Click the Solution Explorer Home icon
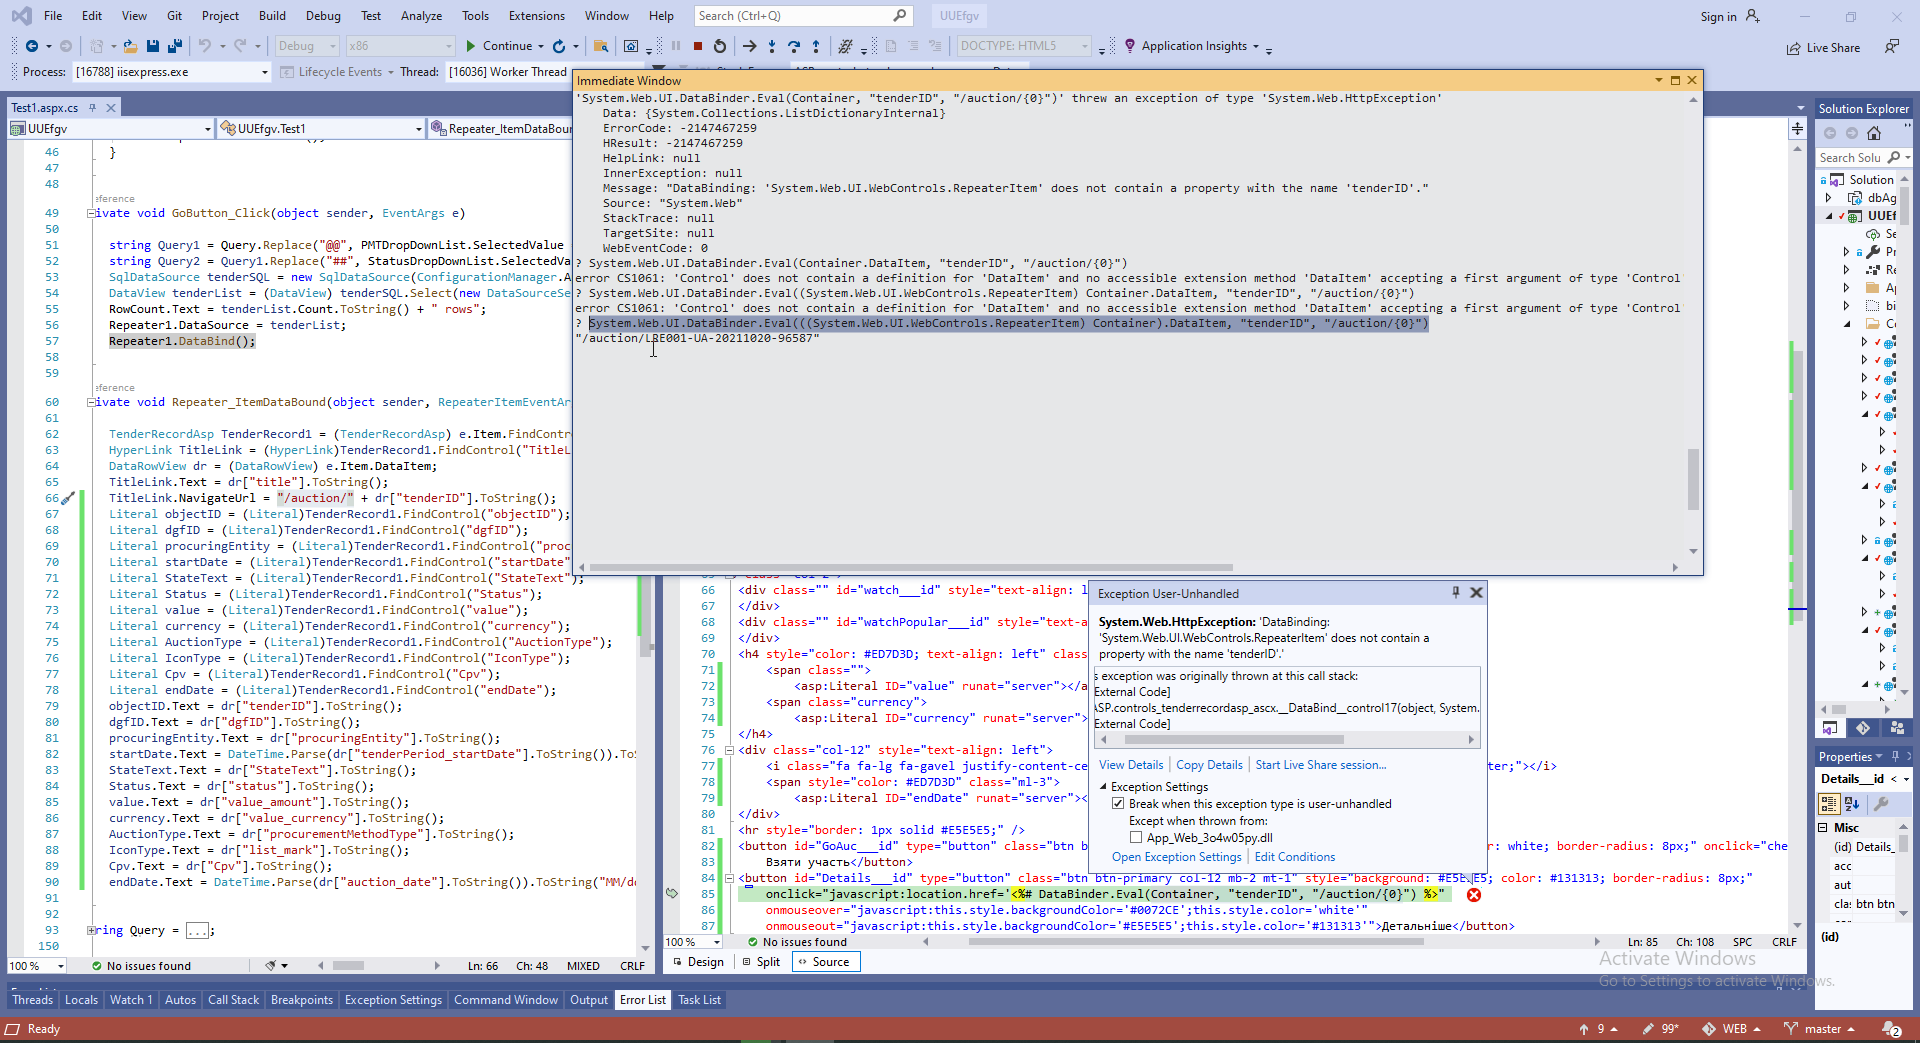1920x1043 pixels. click(x=1874, y=133)
